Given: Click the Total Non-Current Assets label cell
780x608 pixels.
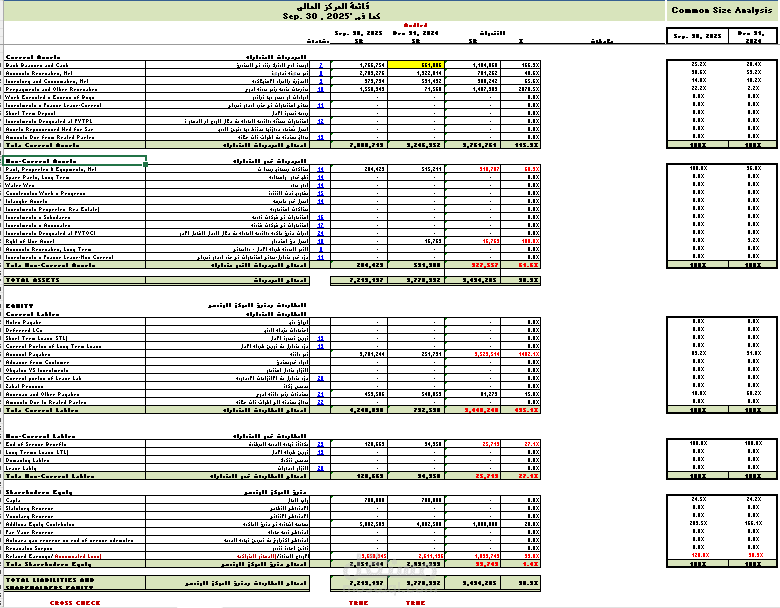Looking at the screenshot, I should point(75,265).
